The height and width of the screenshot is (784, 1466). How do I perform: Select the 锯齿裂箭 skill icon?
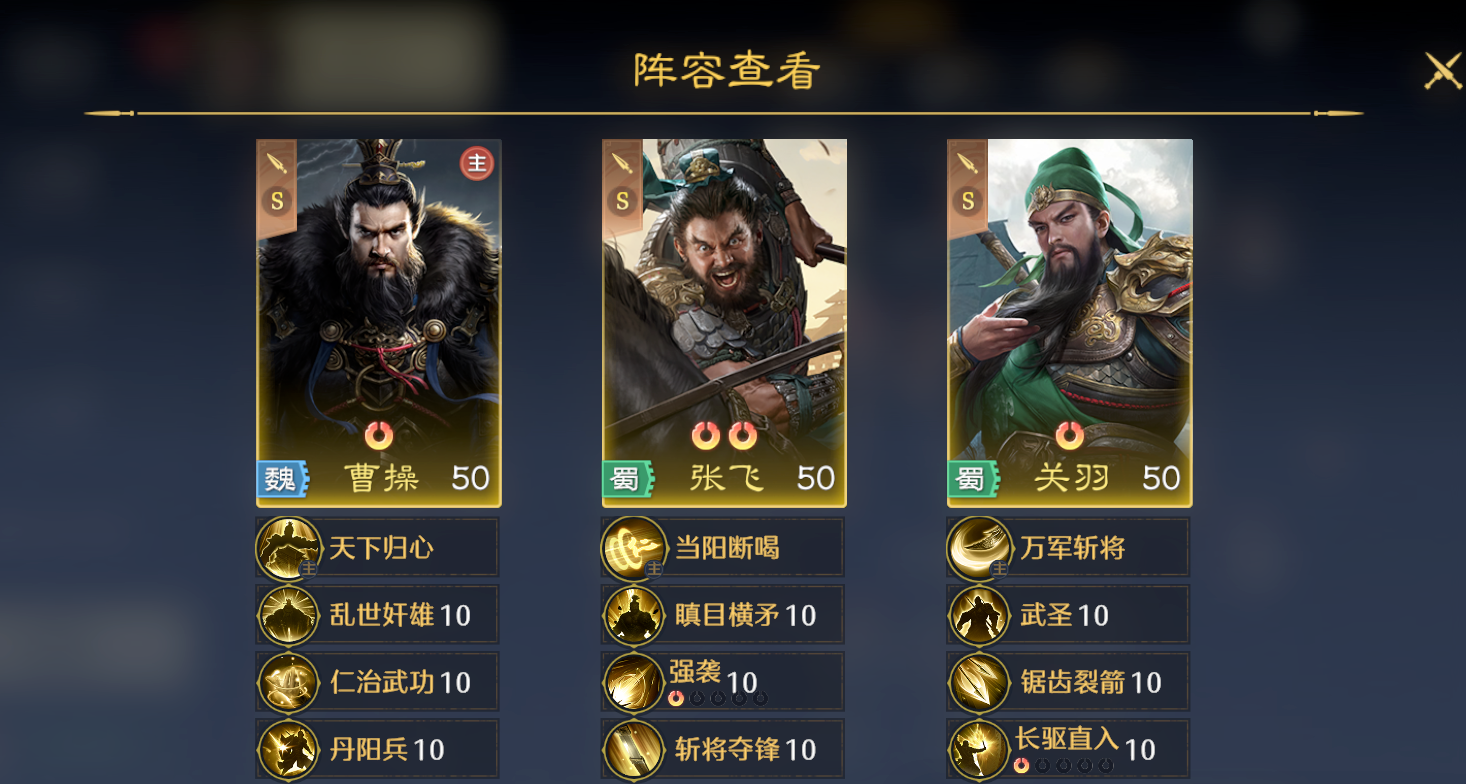click(979, 682)
